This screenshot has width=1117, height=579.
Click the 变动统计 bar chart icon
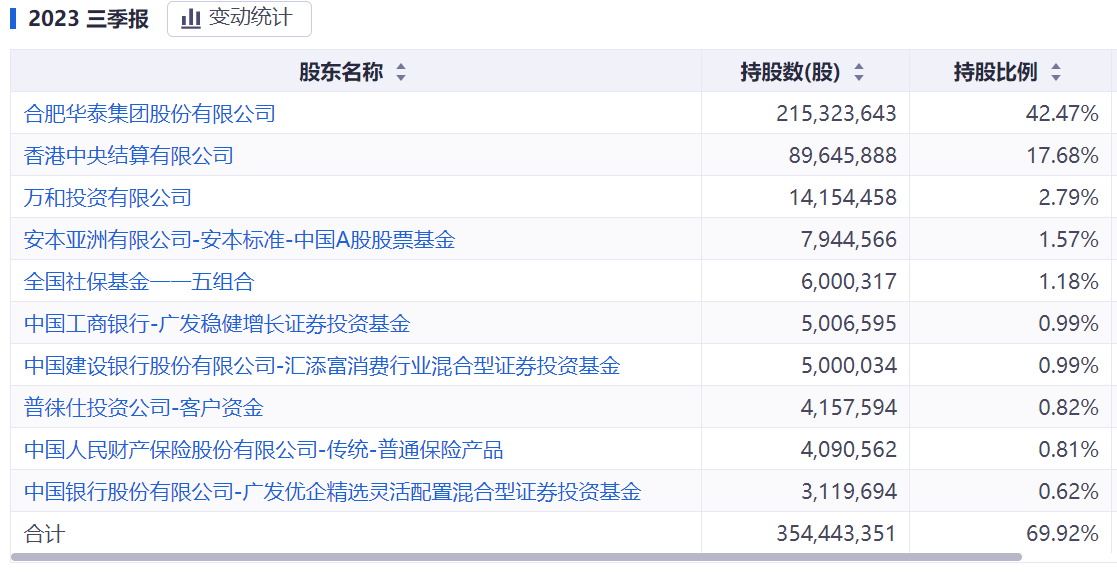click(190, 19)
